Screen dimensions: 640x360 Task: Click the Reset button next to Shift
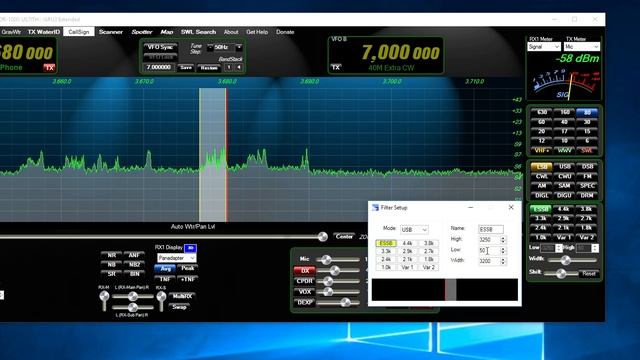(x=589, y=273)
